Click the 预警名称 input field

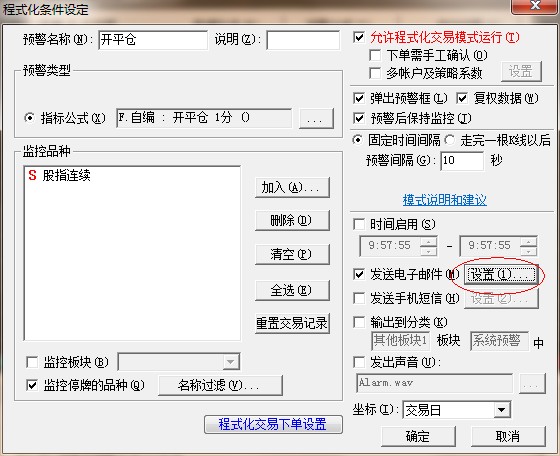(153, 40)
